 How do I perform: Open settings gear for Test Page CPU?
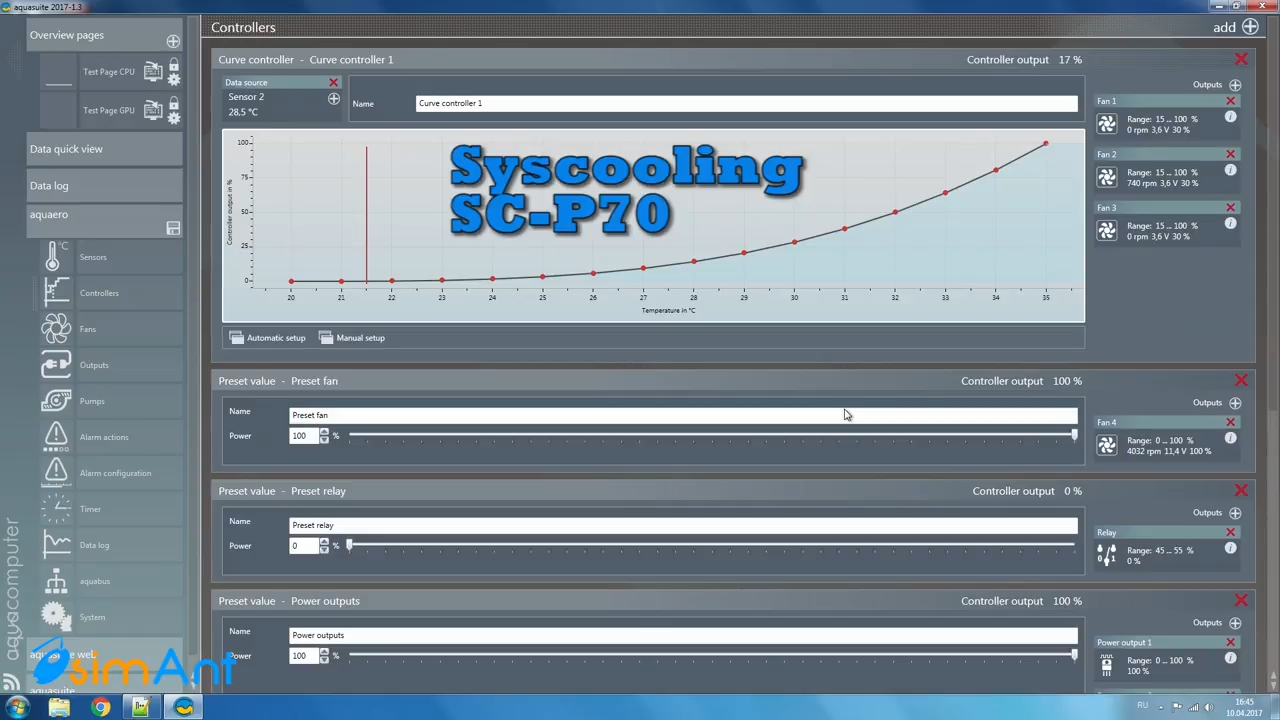174,78
